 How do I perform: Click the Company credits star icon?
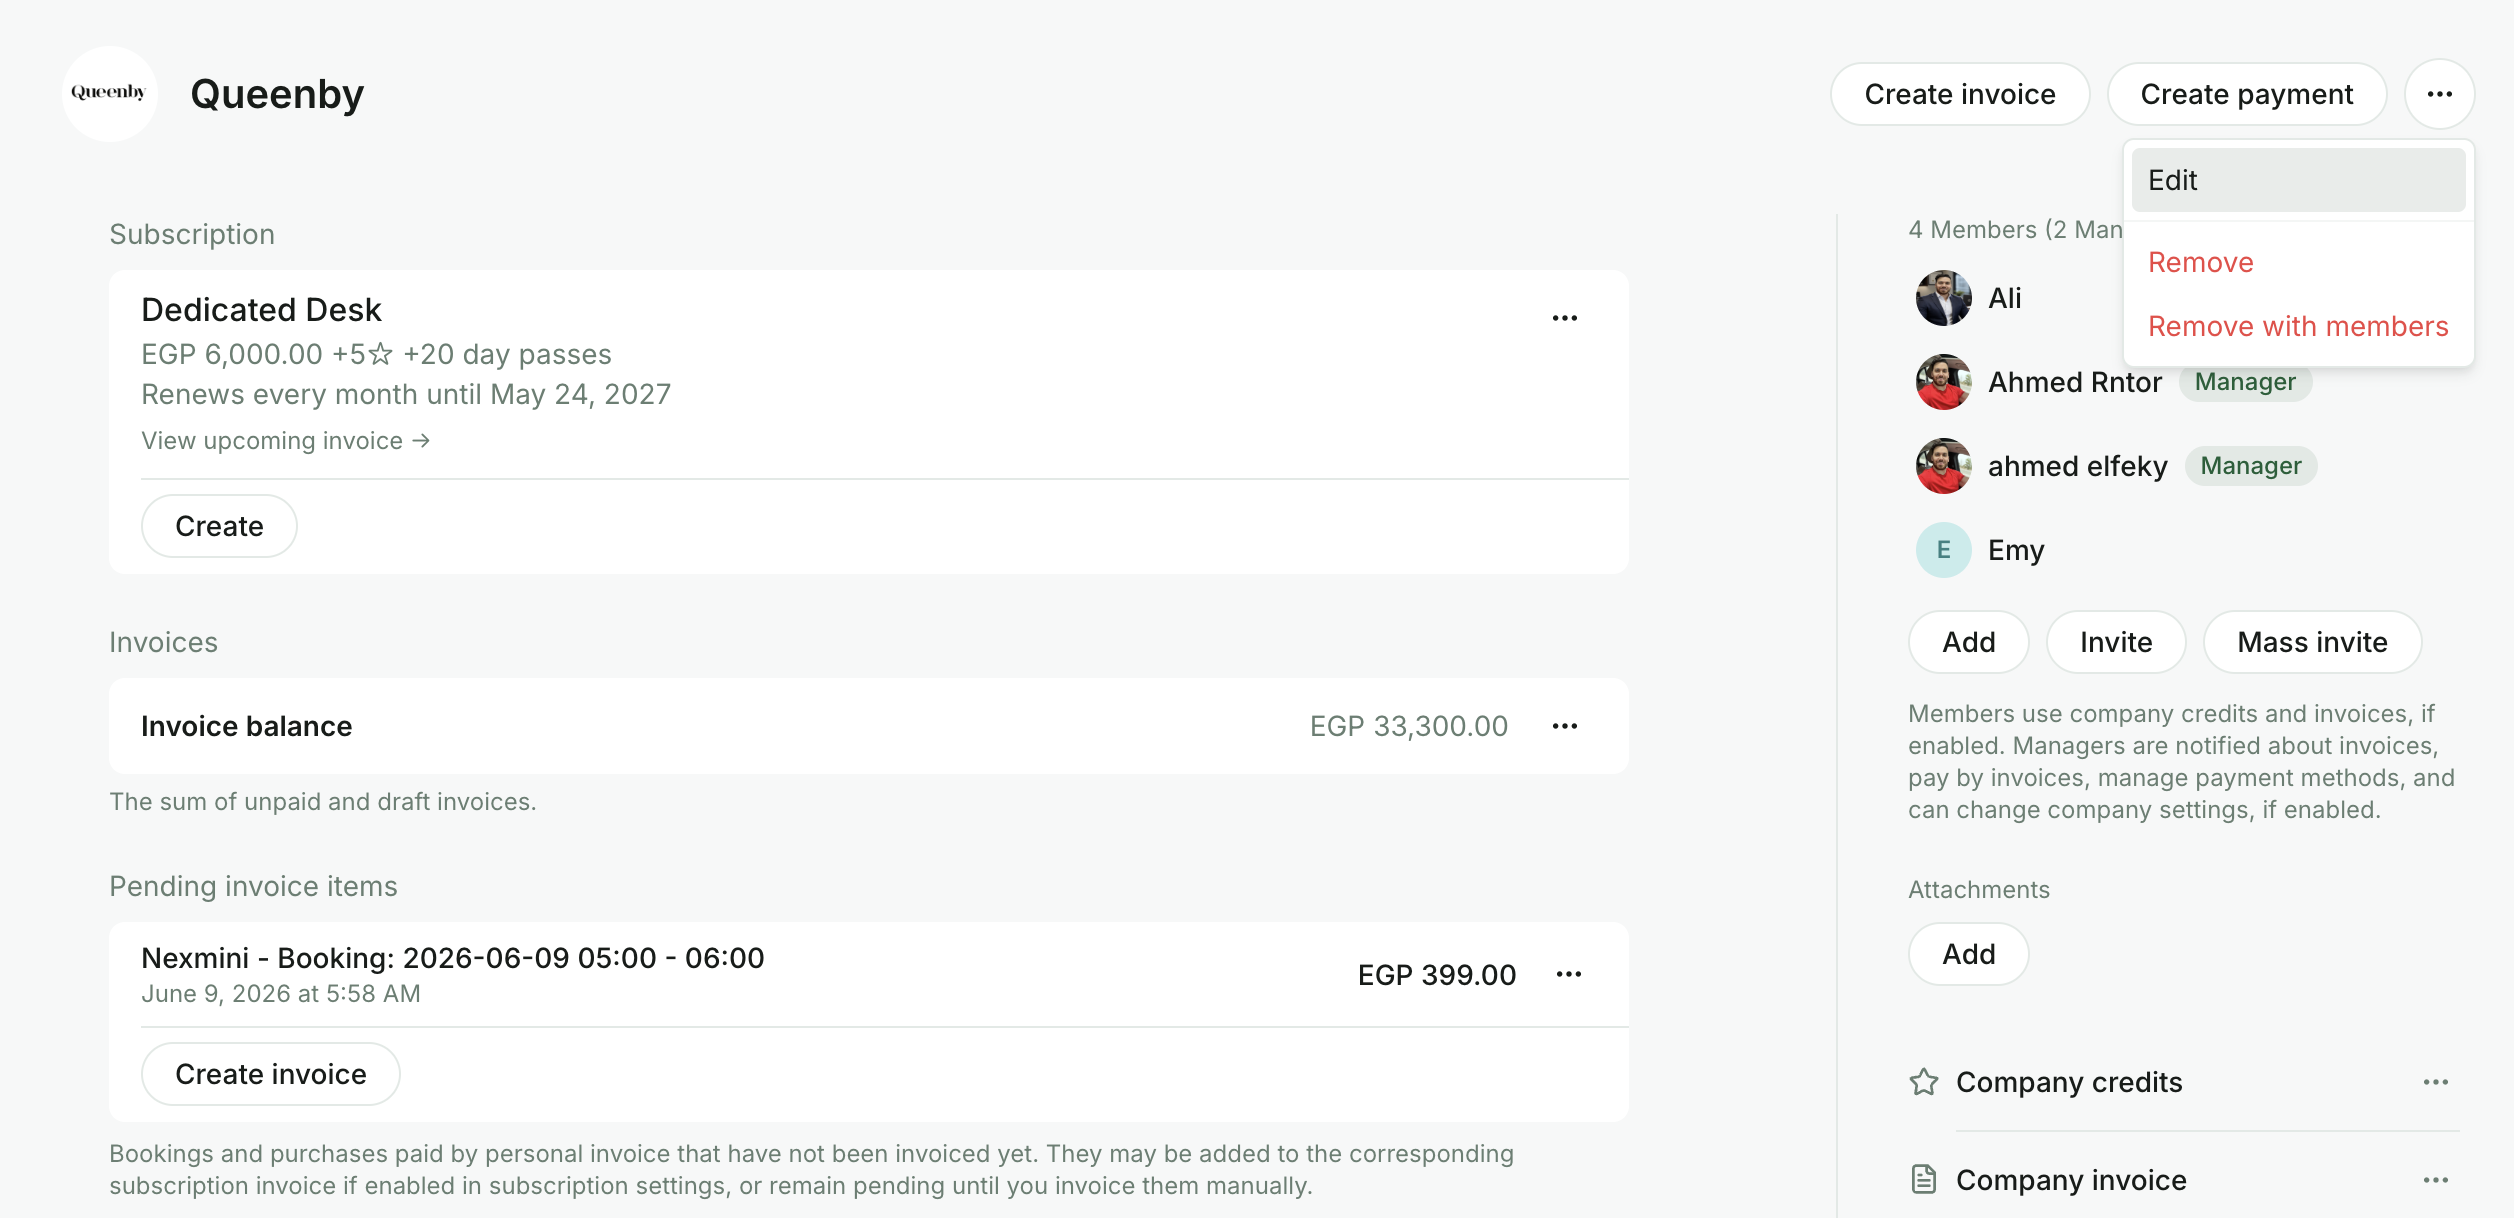[x=1924, y=1082]
